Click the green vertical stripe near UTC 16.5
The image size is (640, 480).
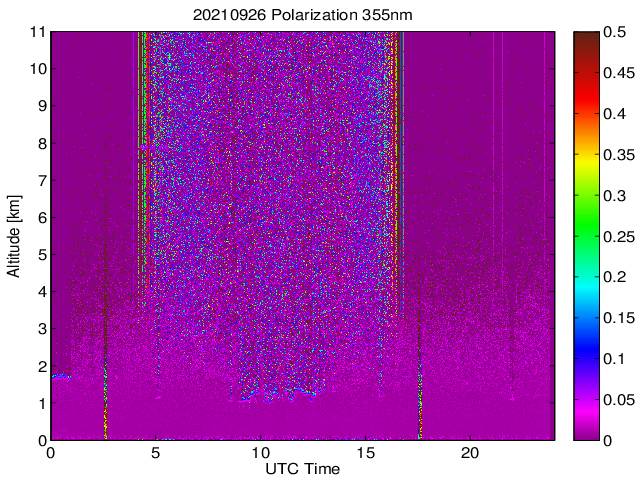pos(397,150)
